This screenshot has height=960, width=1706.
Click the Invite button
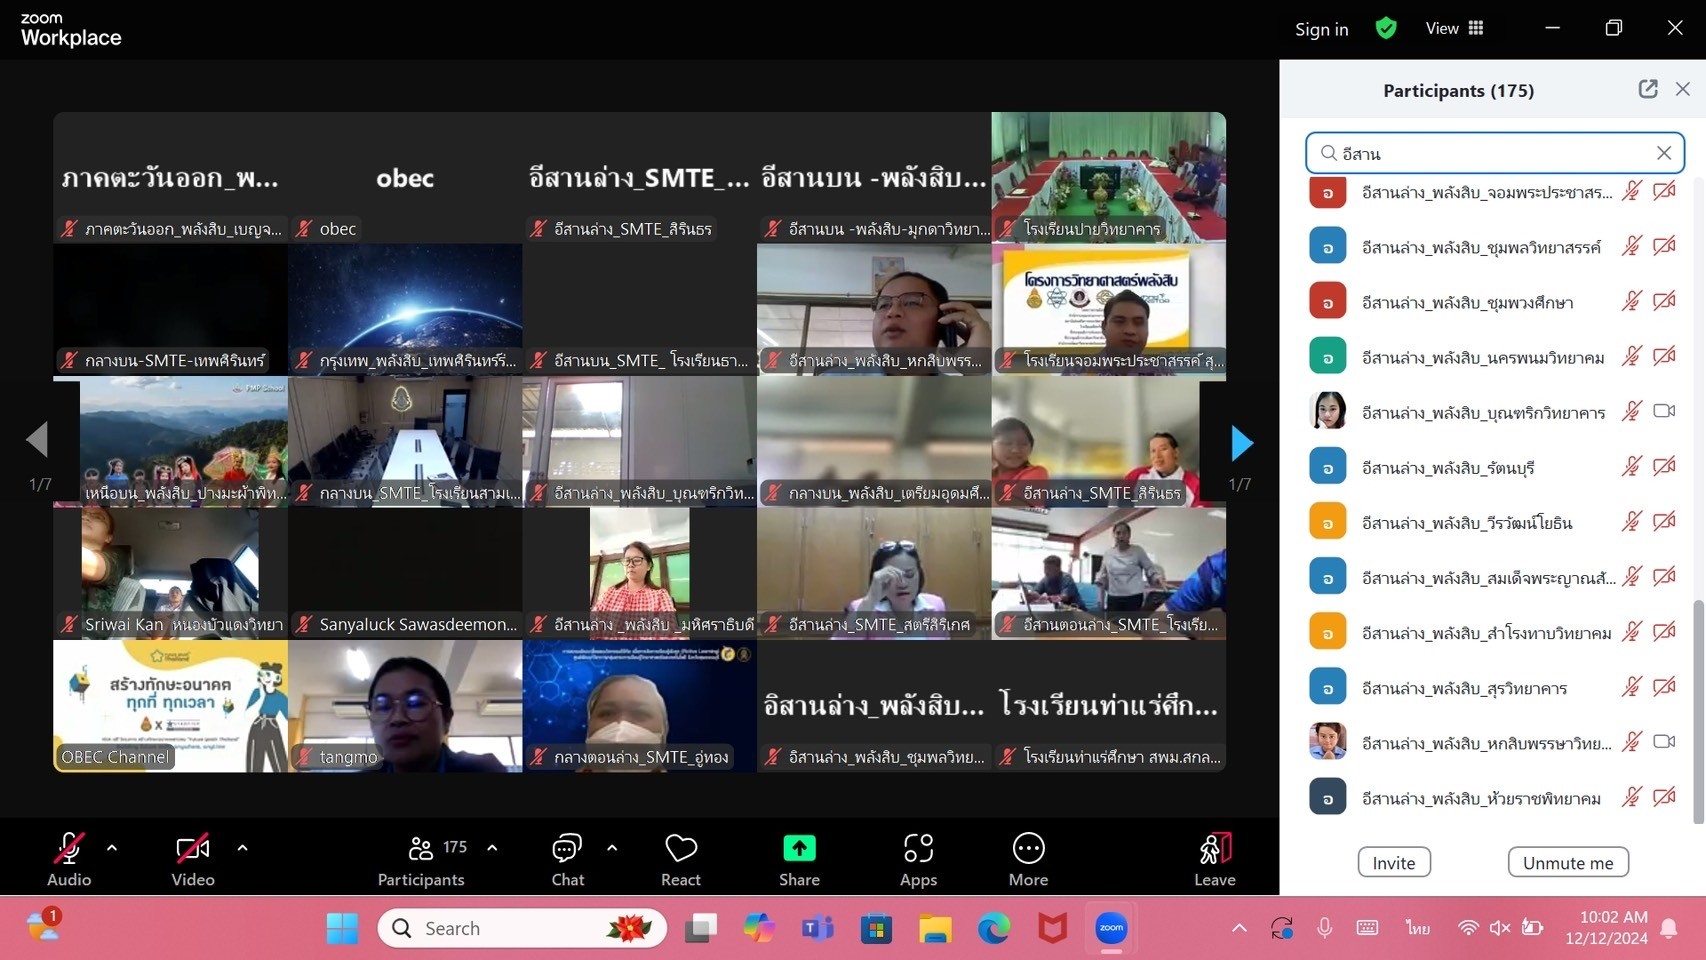pos(1393,862)
